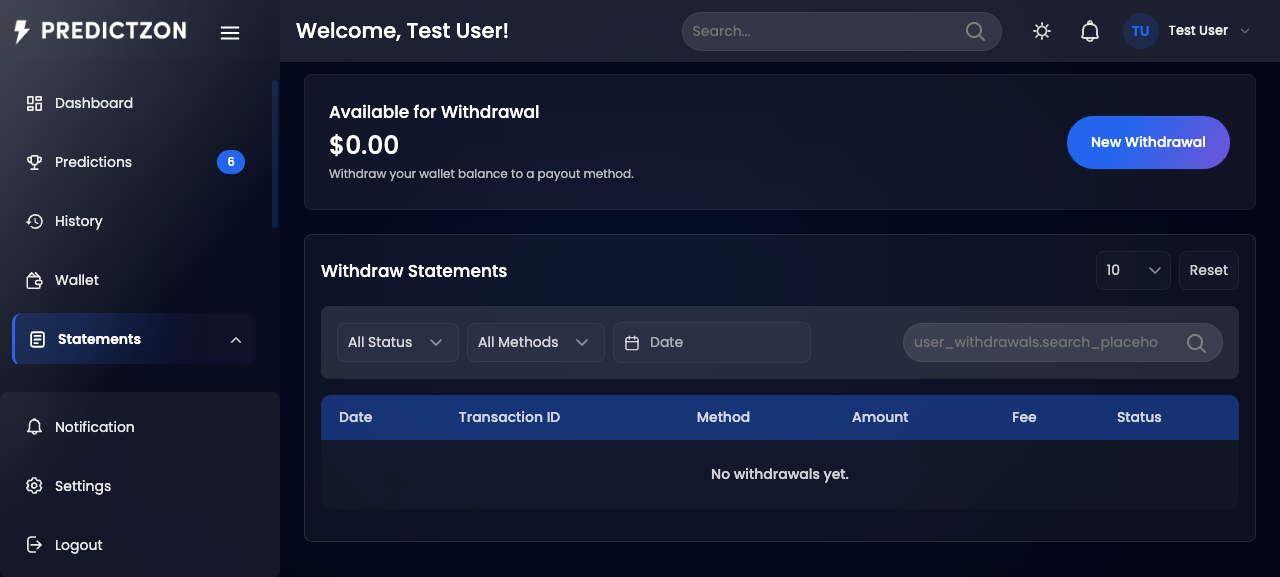This screenshot has height=577, width=1280.
Task: Click the magnifier in withdrawals search box
Action: [x=1196, y=342]
